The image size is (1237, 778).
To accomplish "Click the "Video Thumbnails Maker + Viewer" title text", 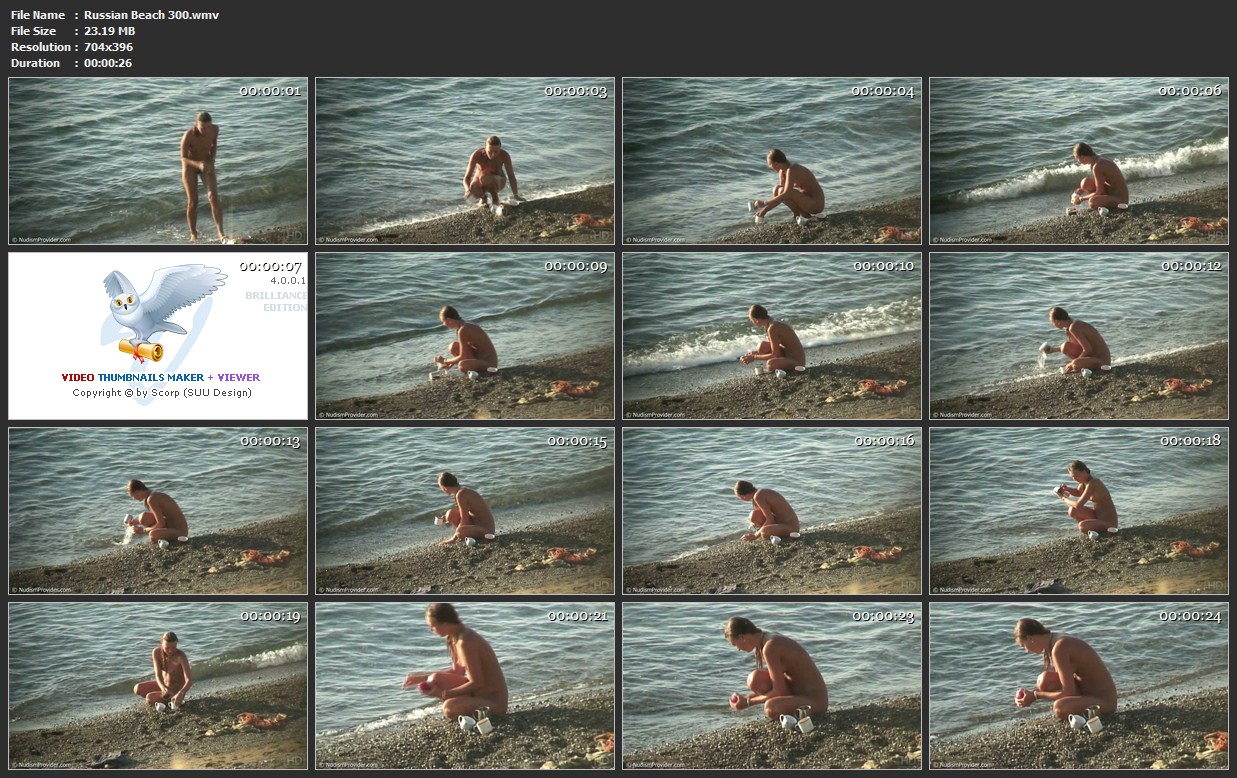I will point(160,378).
